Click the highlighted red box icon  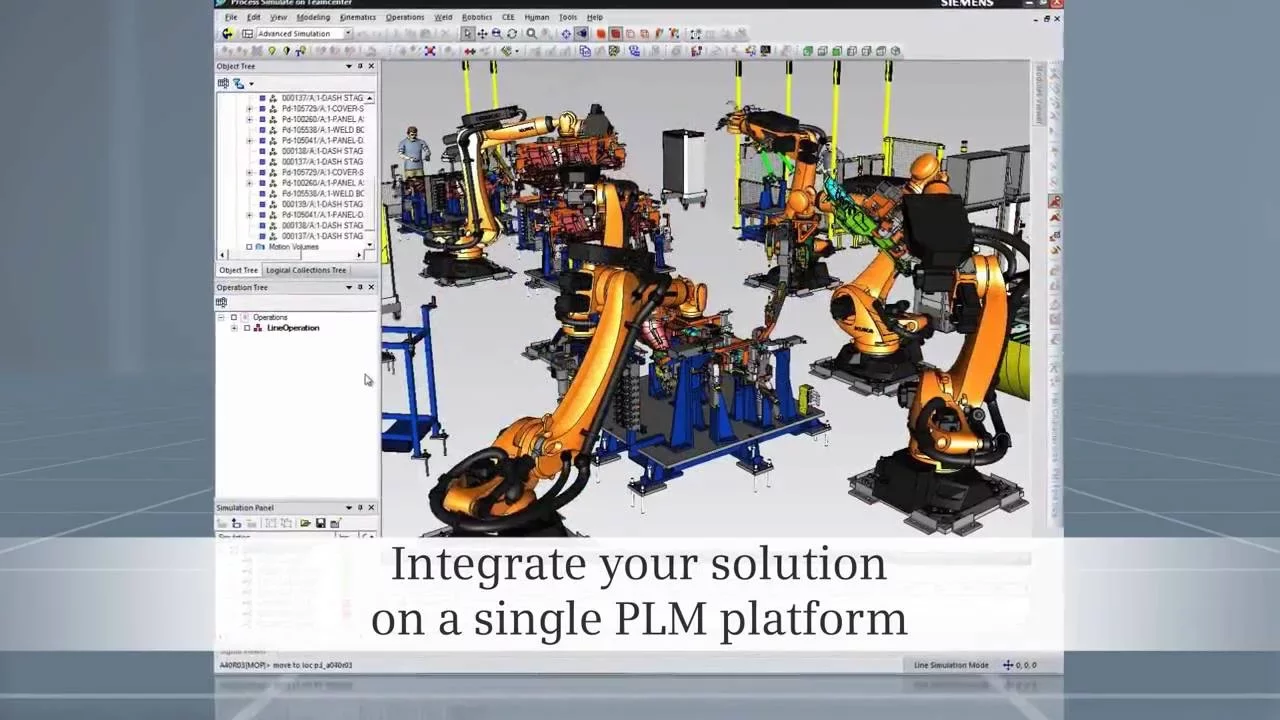click(615, 34)
